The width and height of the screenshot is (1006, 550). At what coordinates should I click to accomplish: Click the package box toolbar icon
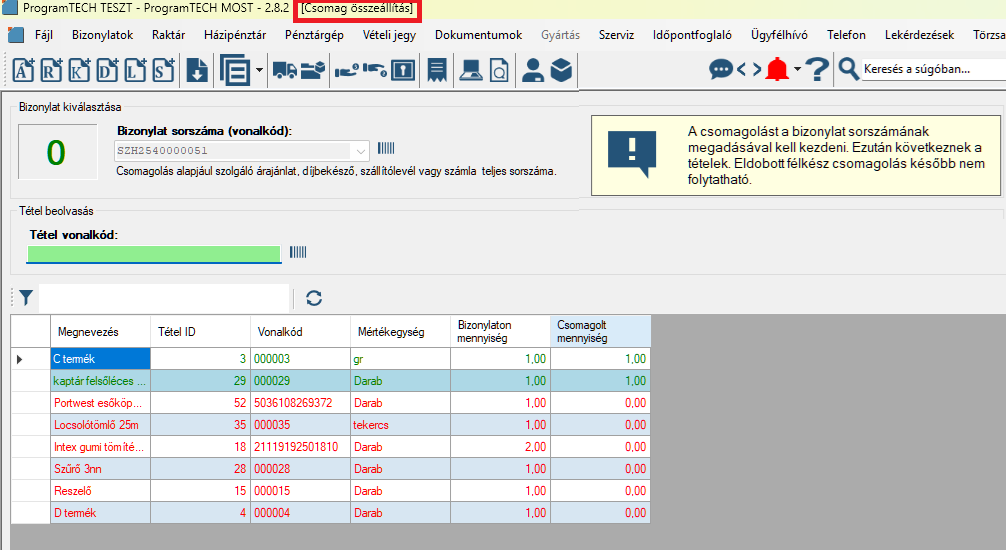pos(561,70)
